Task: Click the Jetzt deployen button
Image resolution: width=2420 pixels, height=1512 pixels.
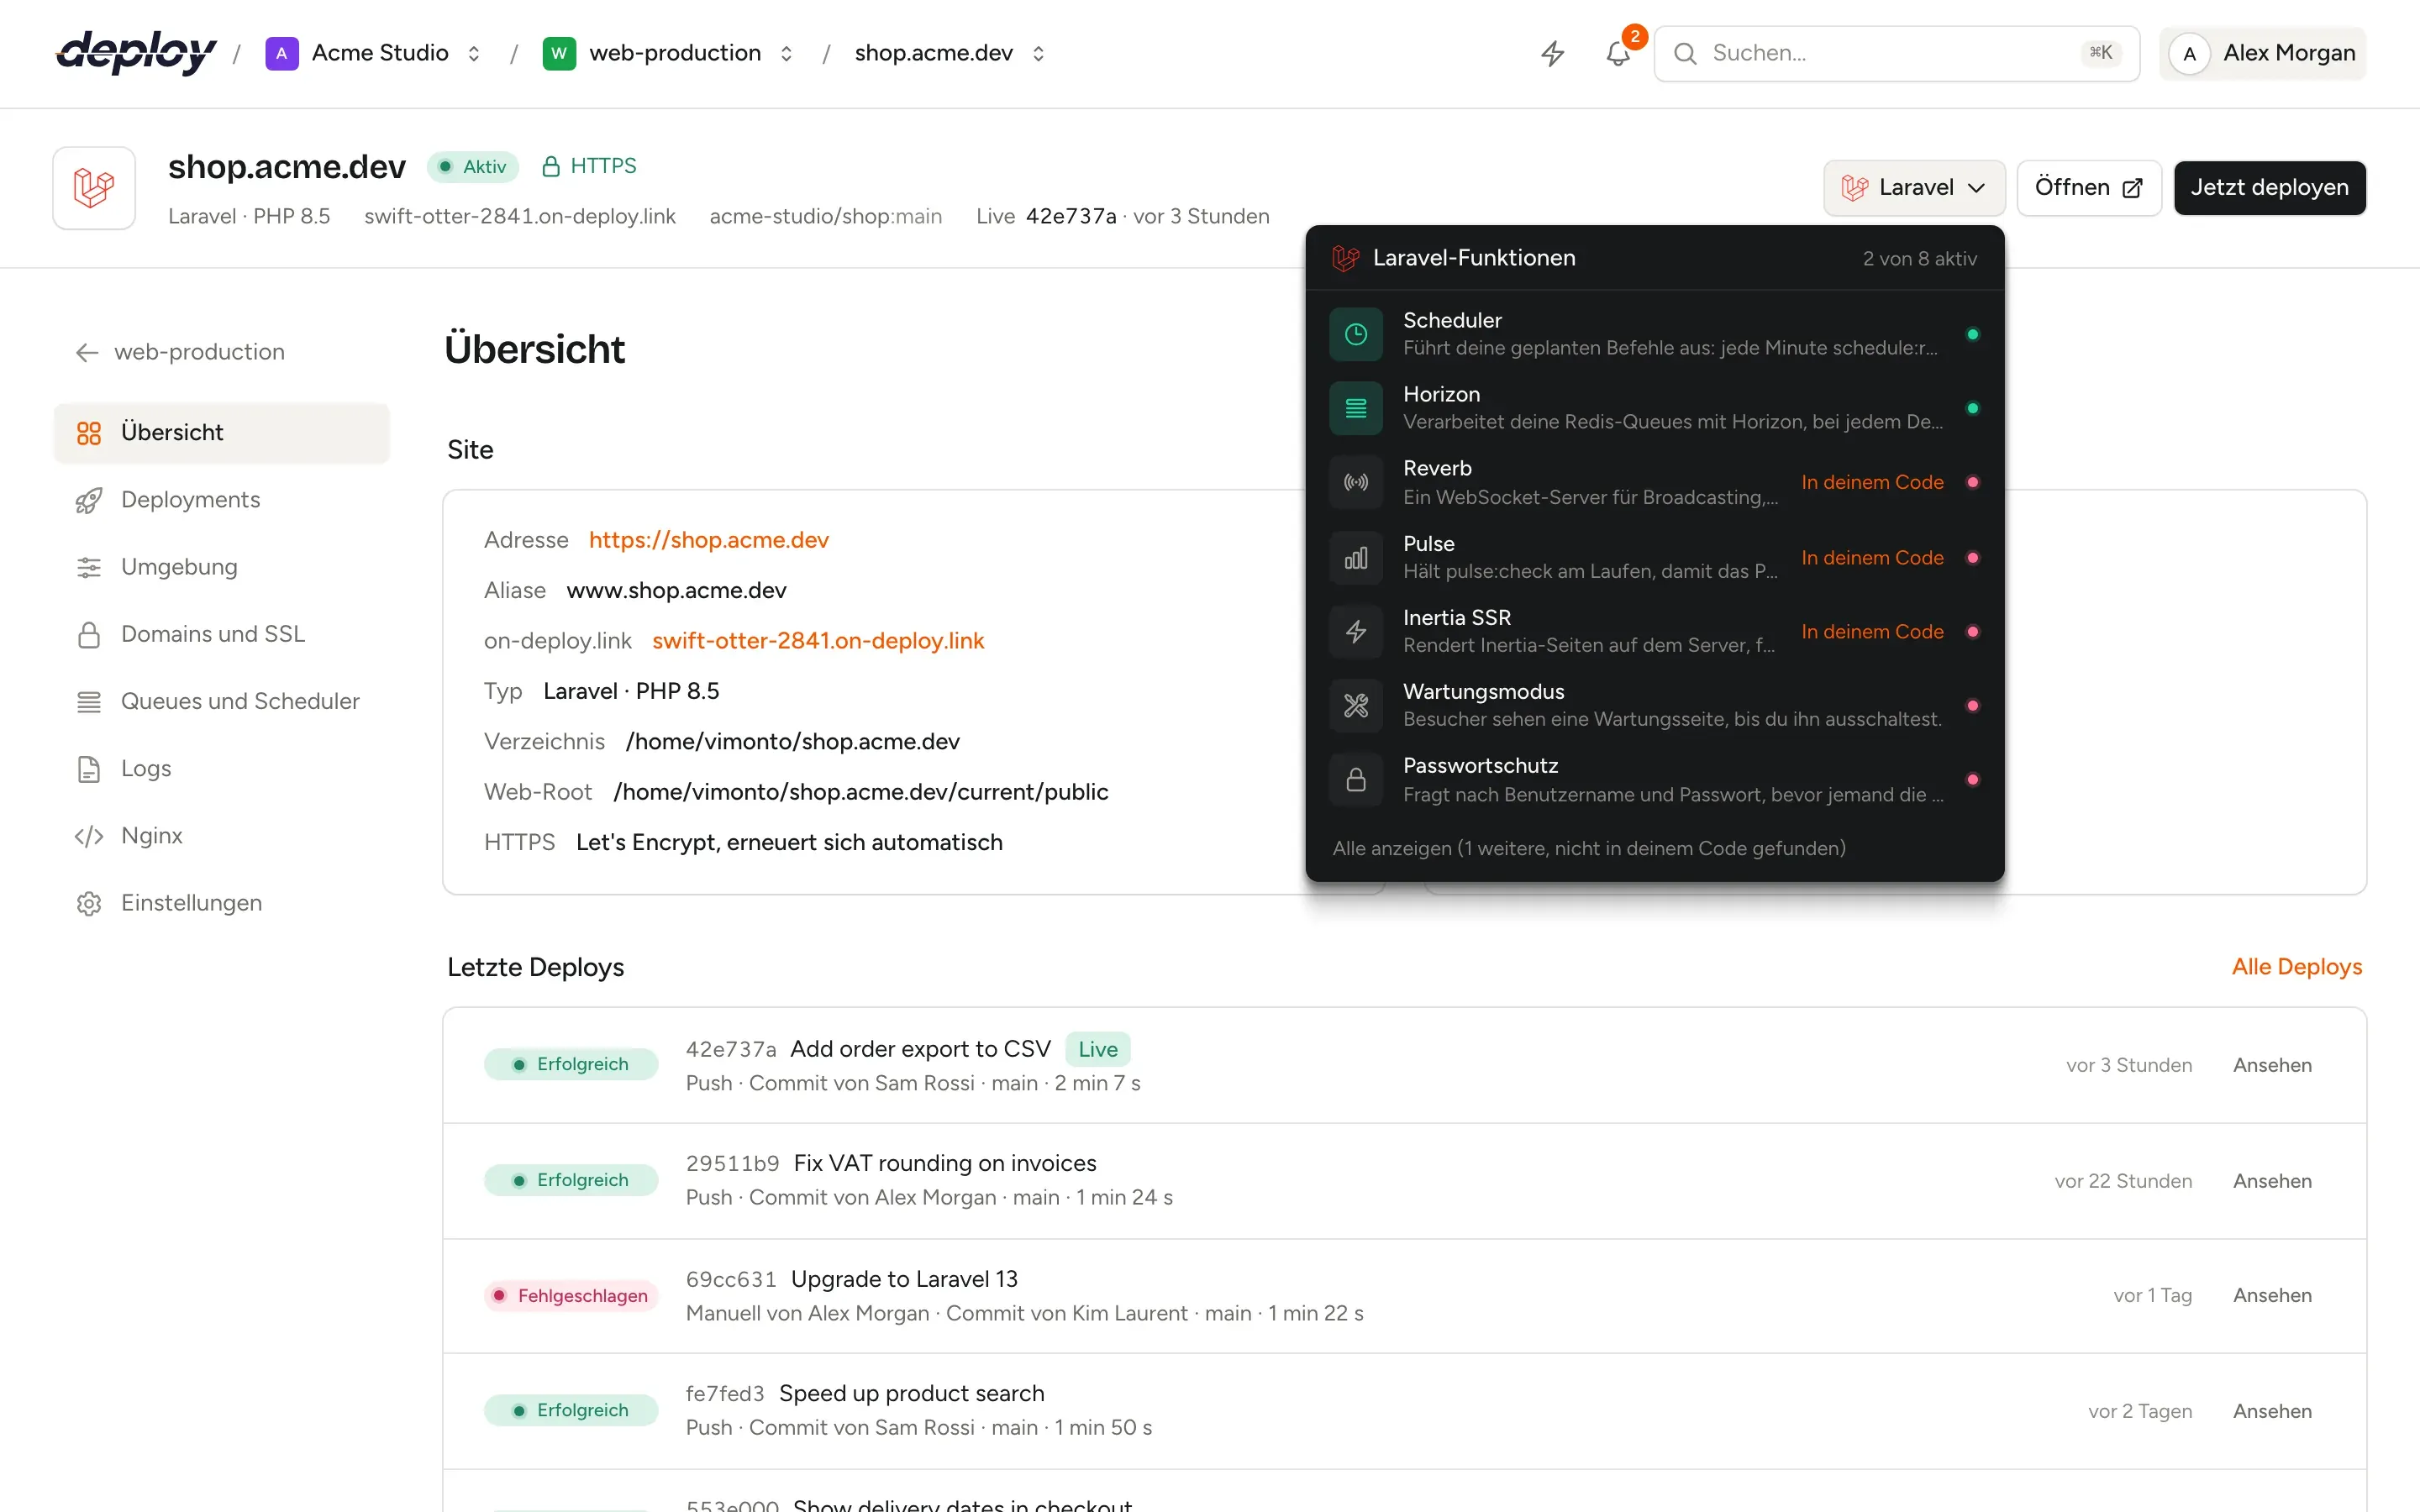Action: pos(2269,188)
